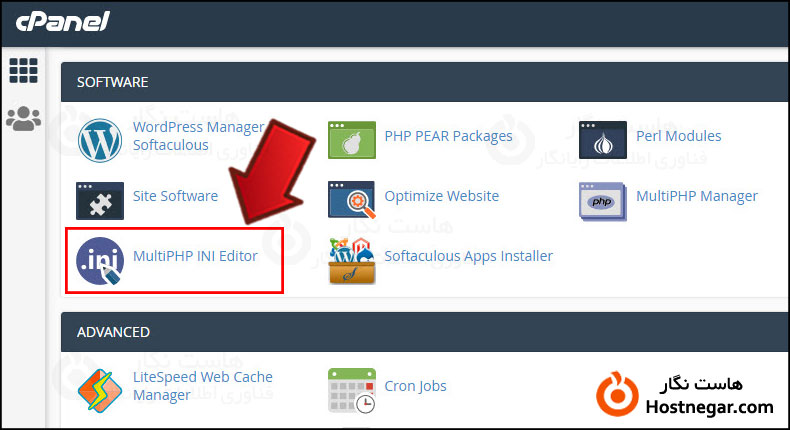Screen dimensions: 790x430
Task: Open the MultiPHP Manager php icon
Action: tap(602, 200)
